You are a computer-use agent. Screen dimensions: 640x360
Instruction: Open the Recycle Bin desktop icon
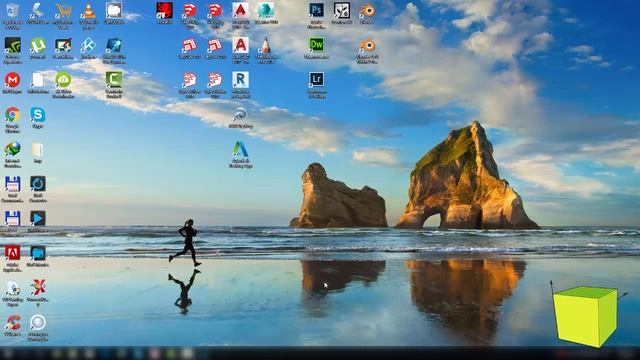pos(12,11)
